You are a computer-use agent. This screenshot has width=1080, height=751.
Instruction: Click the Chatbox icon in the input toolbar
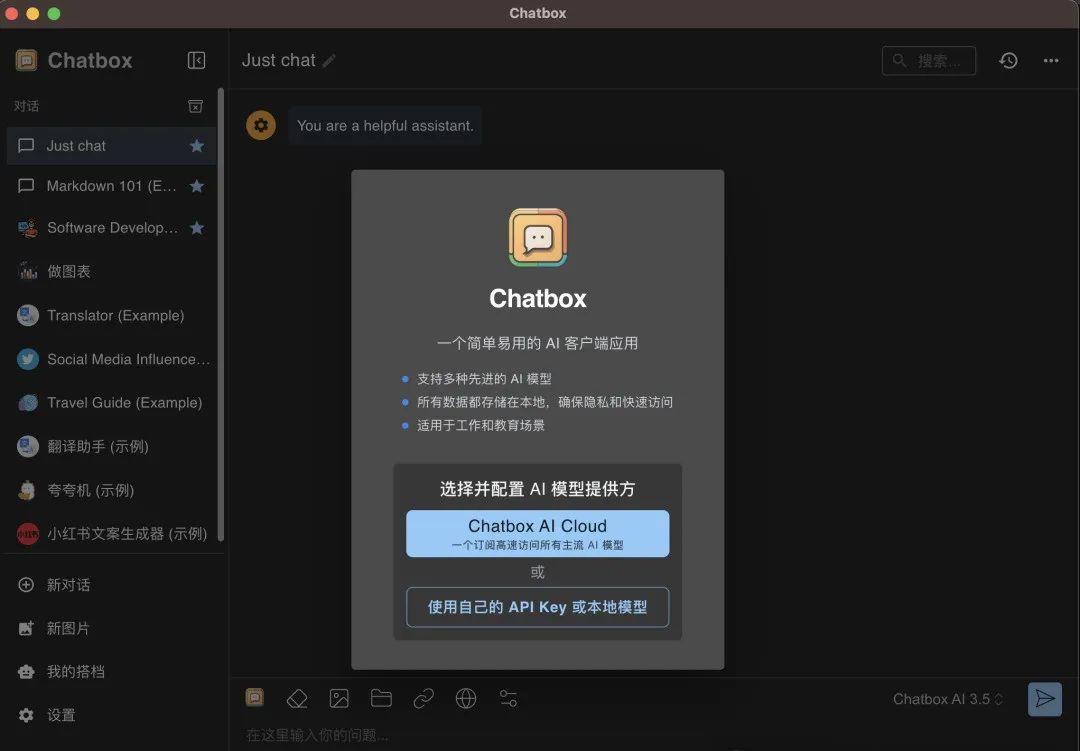255,698
